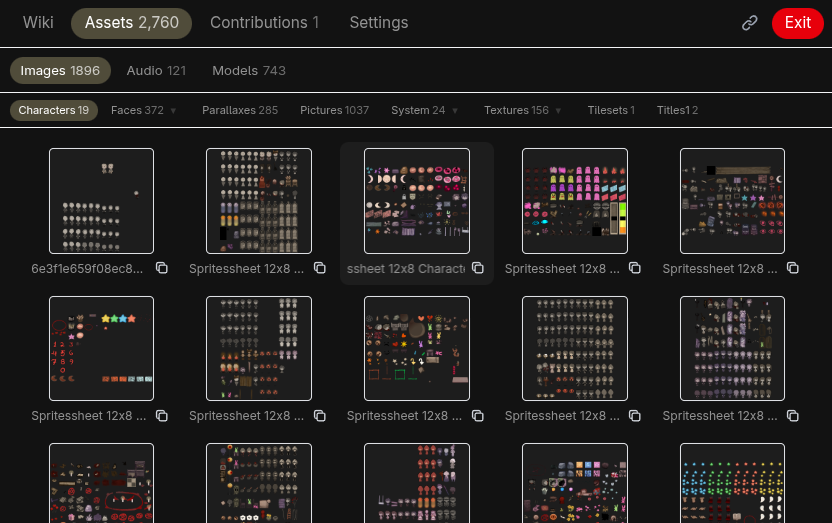
Task: Open the Faces 372 category
Action: click(x=137, y=110)
